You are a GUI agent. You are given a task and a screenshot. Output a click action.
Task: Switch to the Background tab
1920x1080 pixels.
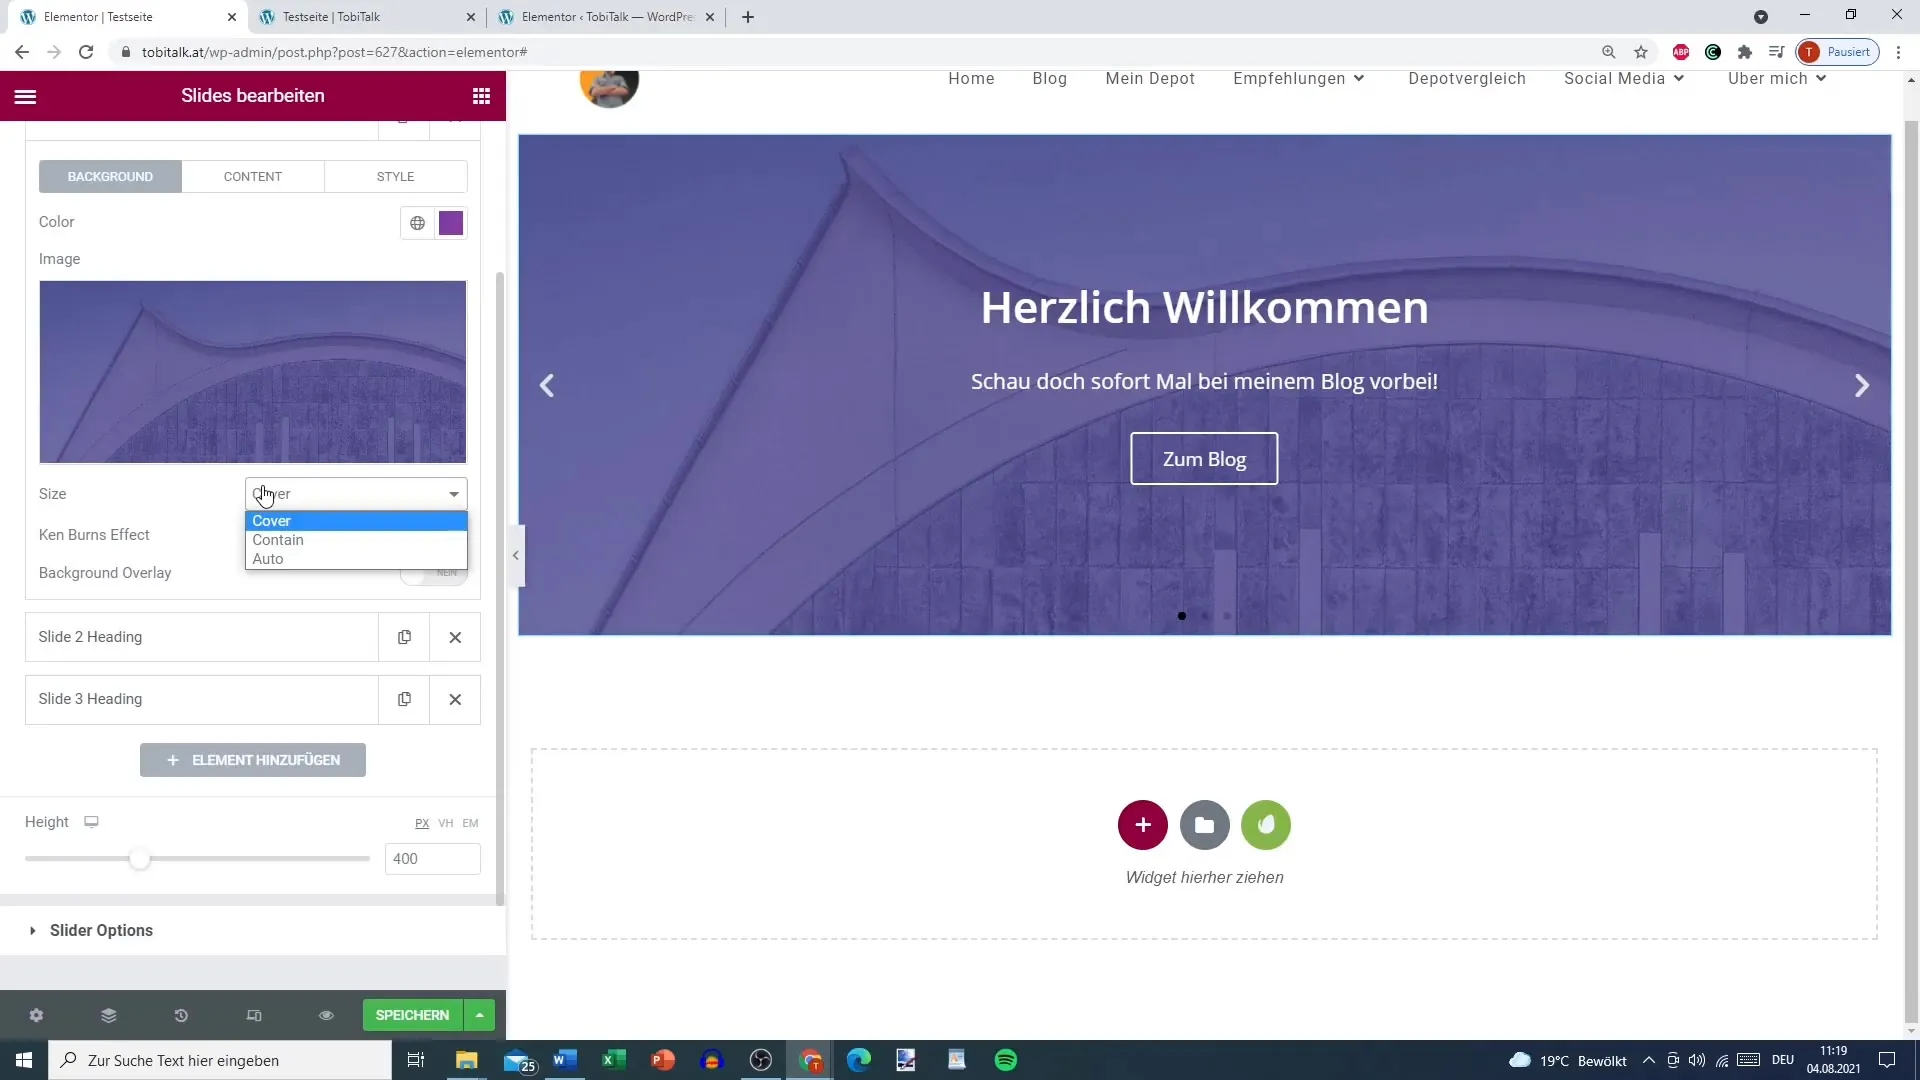[x=110, y=176]
